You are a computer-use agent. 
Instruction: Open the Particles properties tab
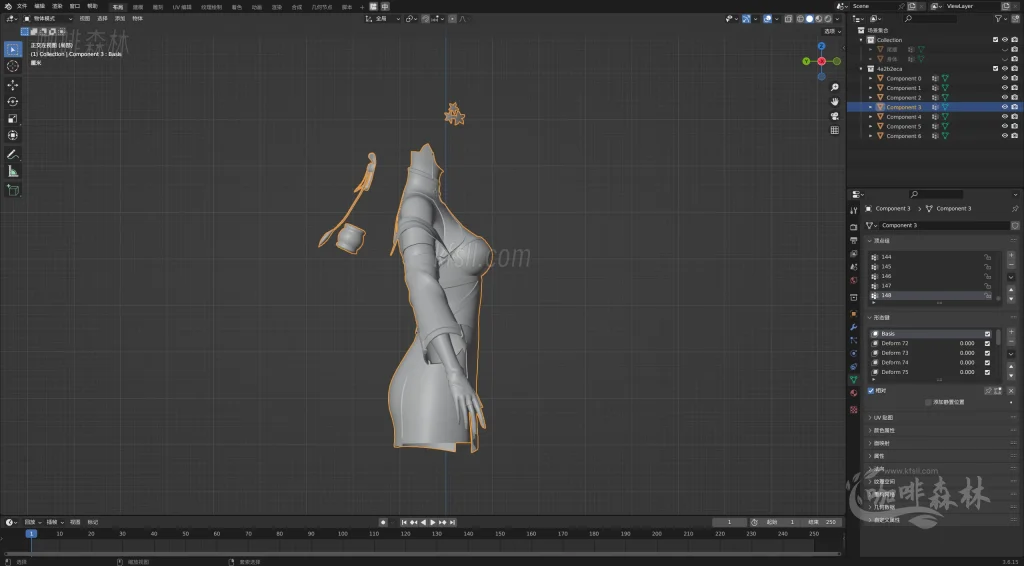[854, 340]
